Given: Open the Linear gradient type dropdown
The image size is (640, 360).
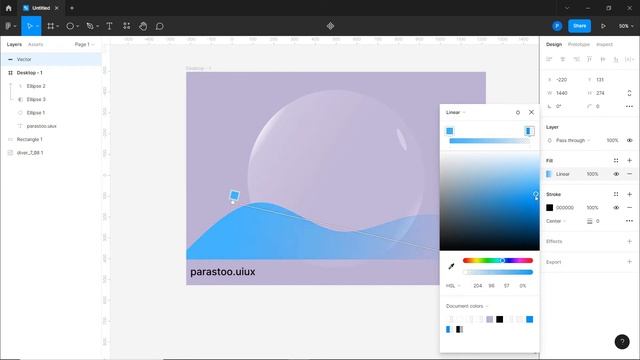Looking at the screenshot, I should point(456,112).
